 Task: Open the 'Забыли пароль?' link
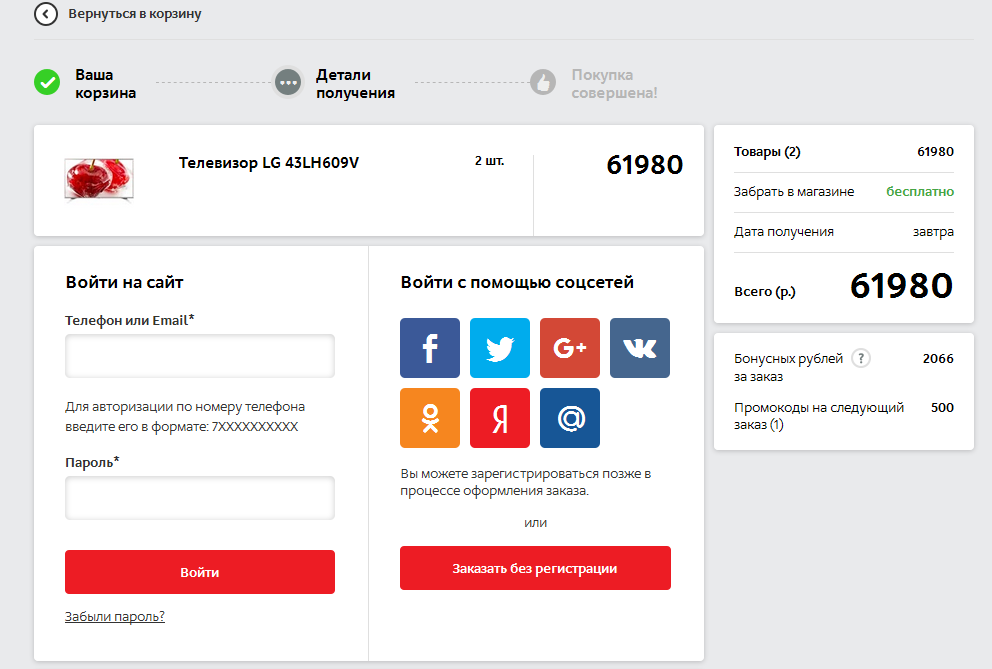pos(115,616)
